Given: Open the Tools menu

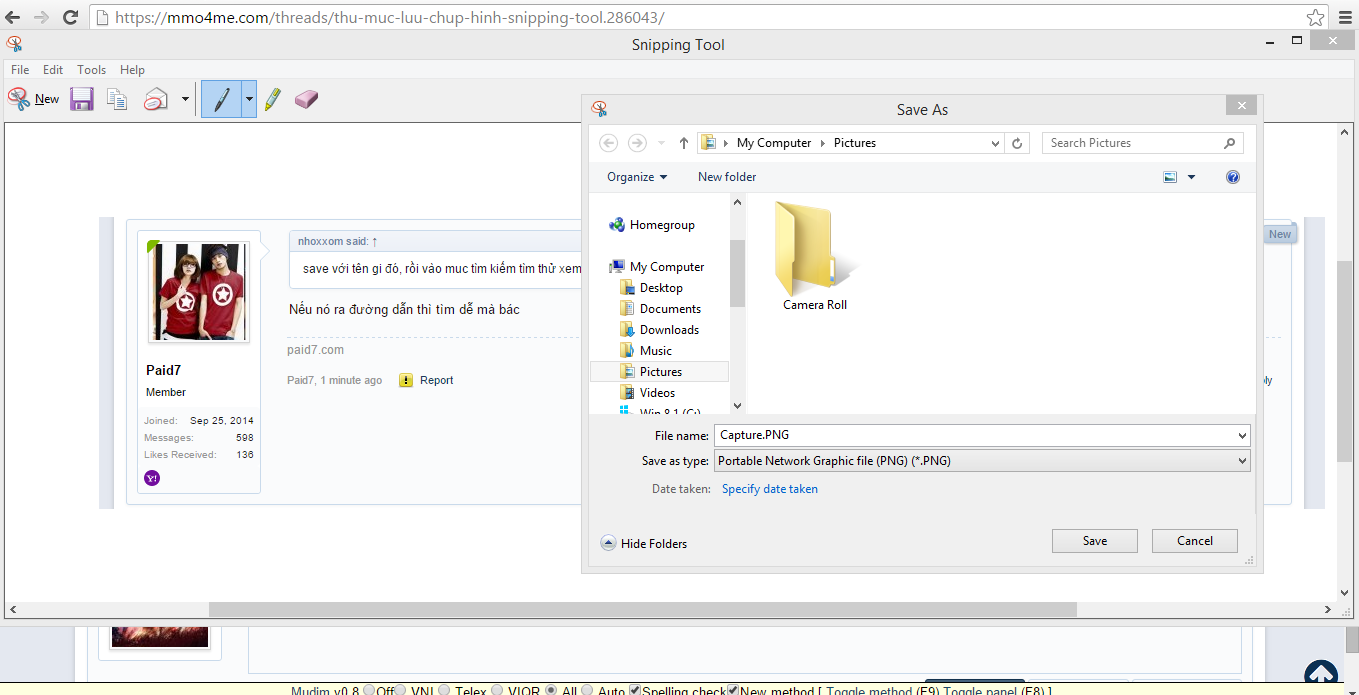Looking at the screenshot, I should [x=91, y=70].
